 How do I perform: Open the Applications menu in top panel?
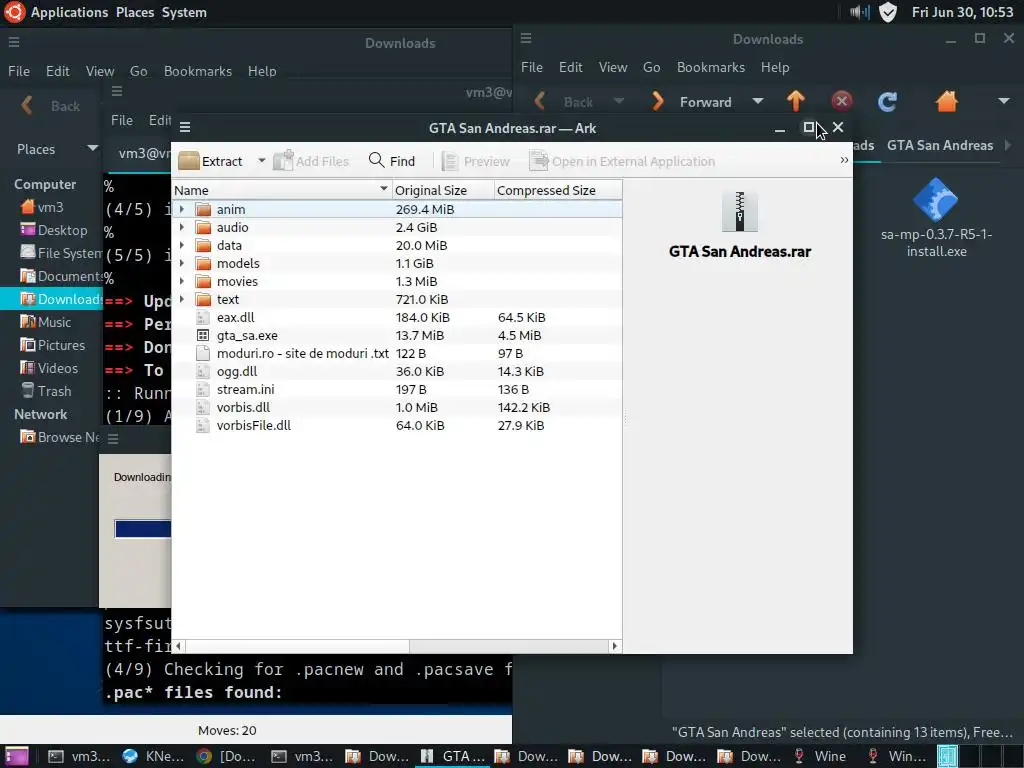69,12
